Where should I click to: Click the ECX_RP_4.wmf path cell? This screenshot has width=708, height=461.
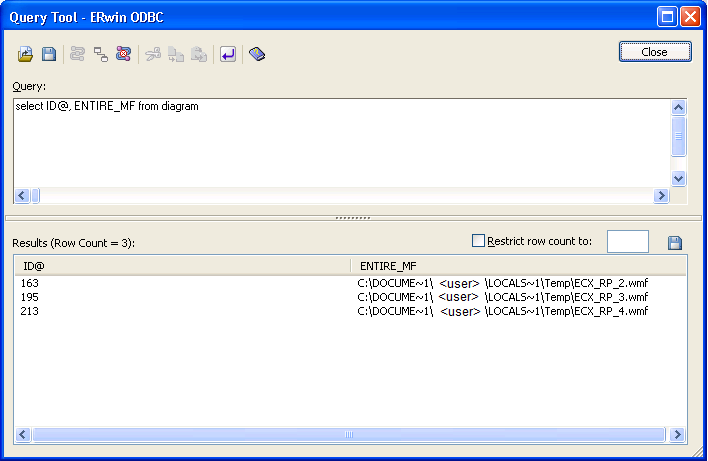[x=503, y=312]
